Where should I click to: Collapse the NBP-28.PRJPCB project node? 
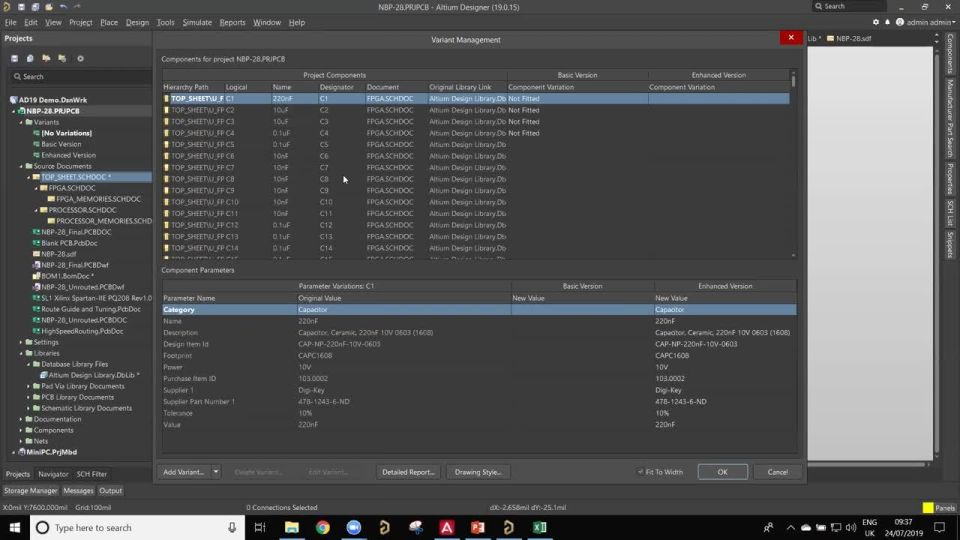13,111
